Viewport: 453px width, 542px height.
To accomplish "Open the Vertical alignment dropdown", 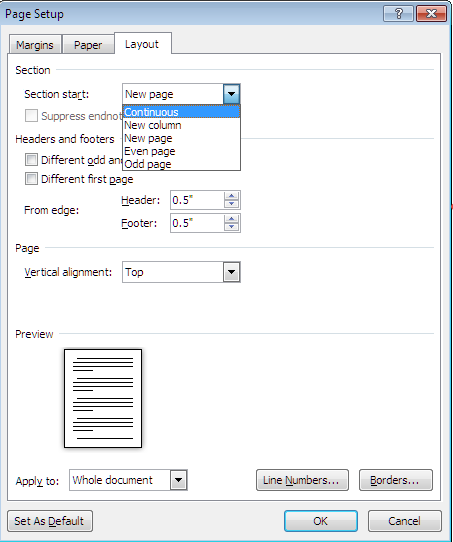I will pos(231,272).
